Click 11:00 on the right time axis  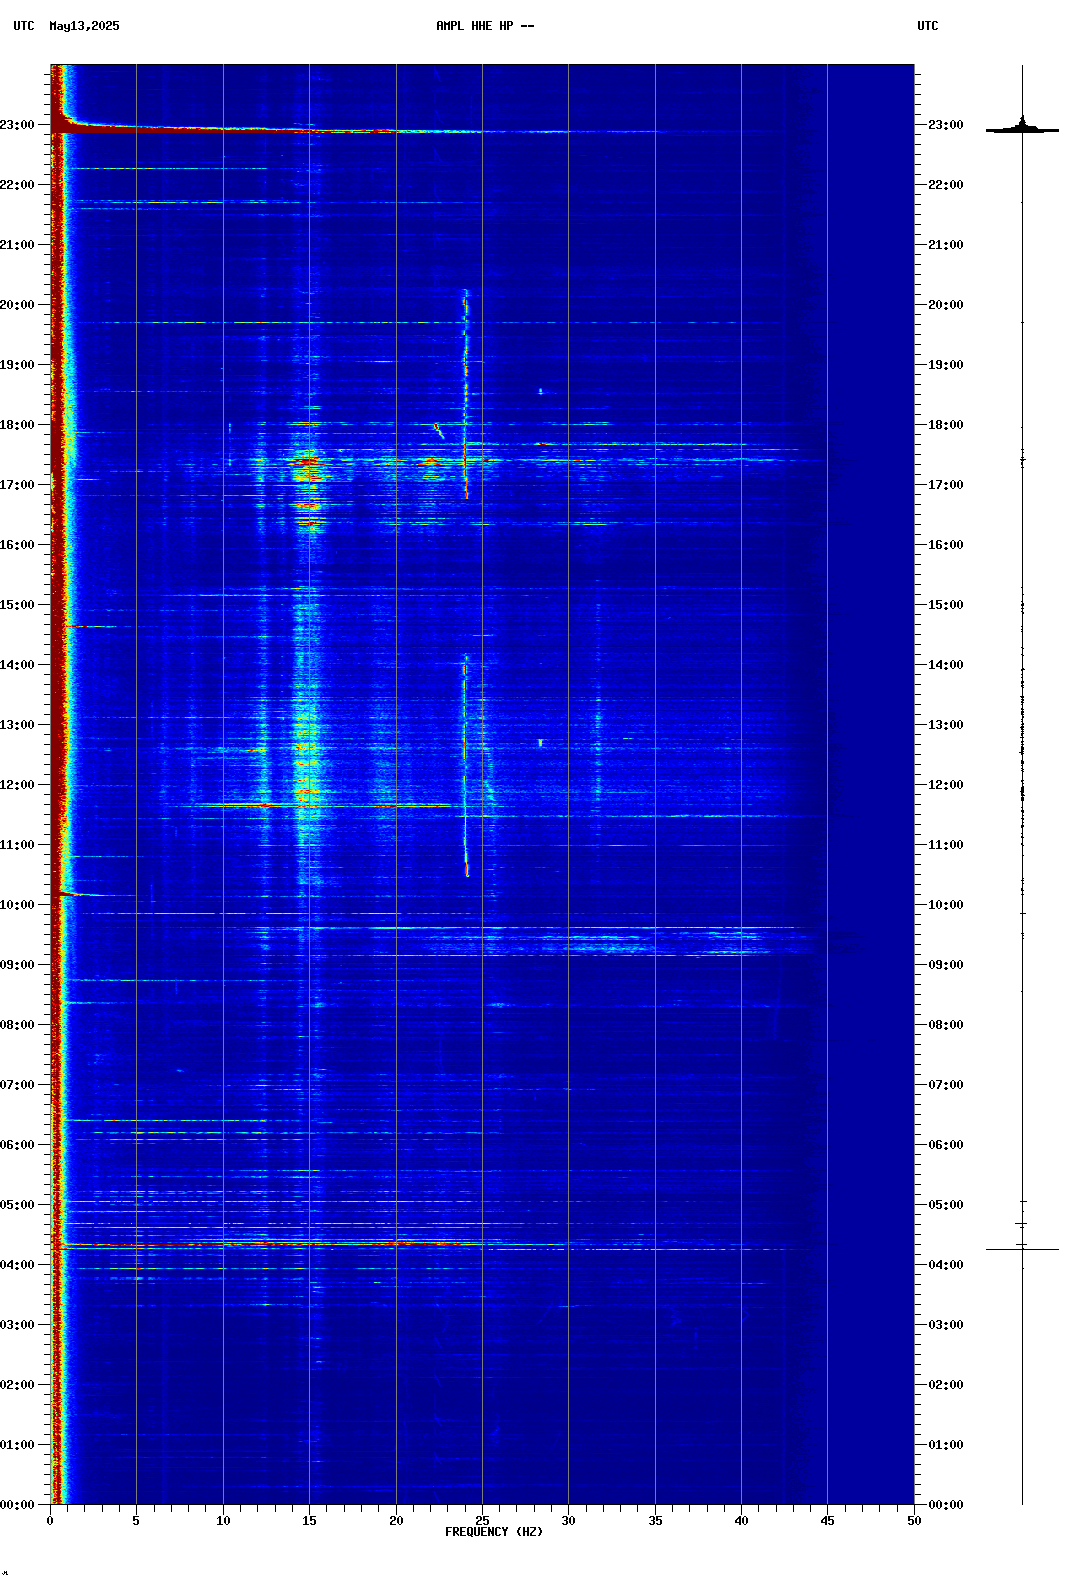[x=946, y=845]
